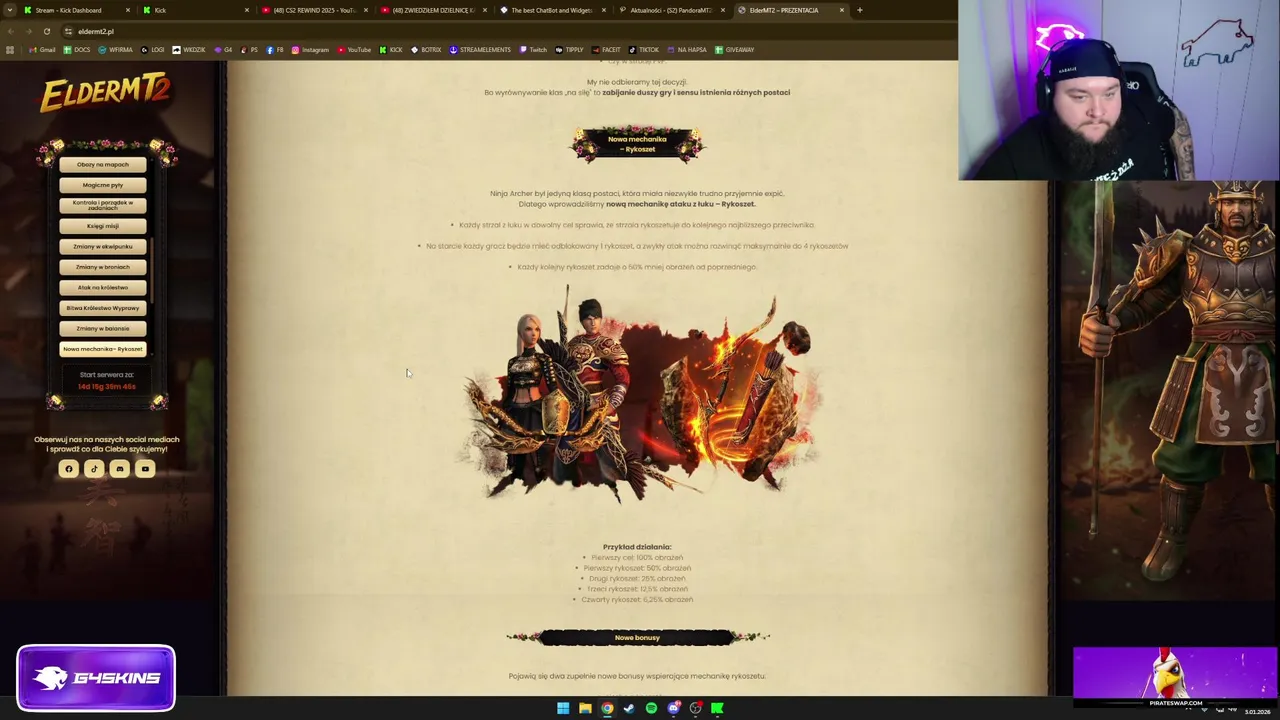1280x720 pixels.
Task: Open 'Kontrola i porządek w zadaniach' section
Action: click(x=103, y=205)
